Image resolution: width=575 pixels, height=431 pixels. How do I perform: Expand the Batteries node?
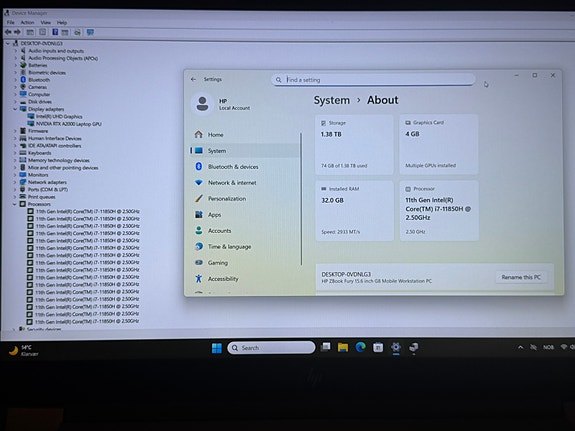pos(15,65)
